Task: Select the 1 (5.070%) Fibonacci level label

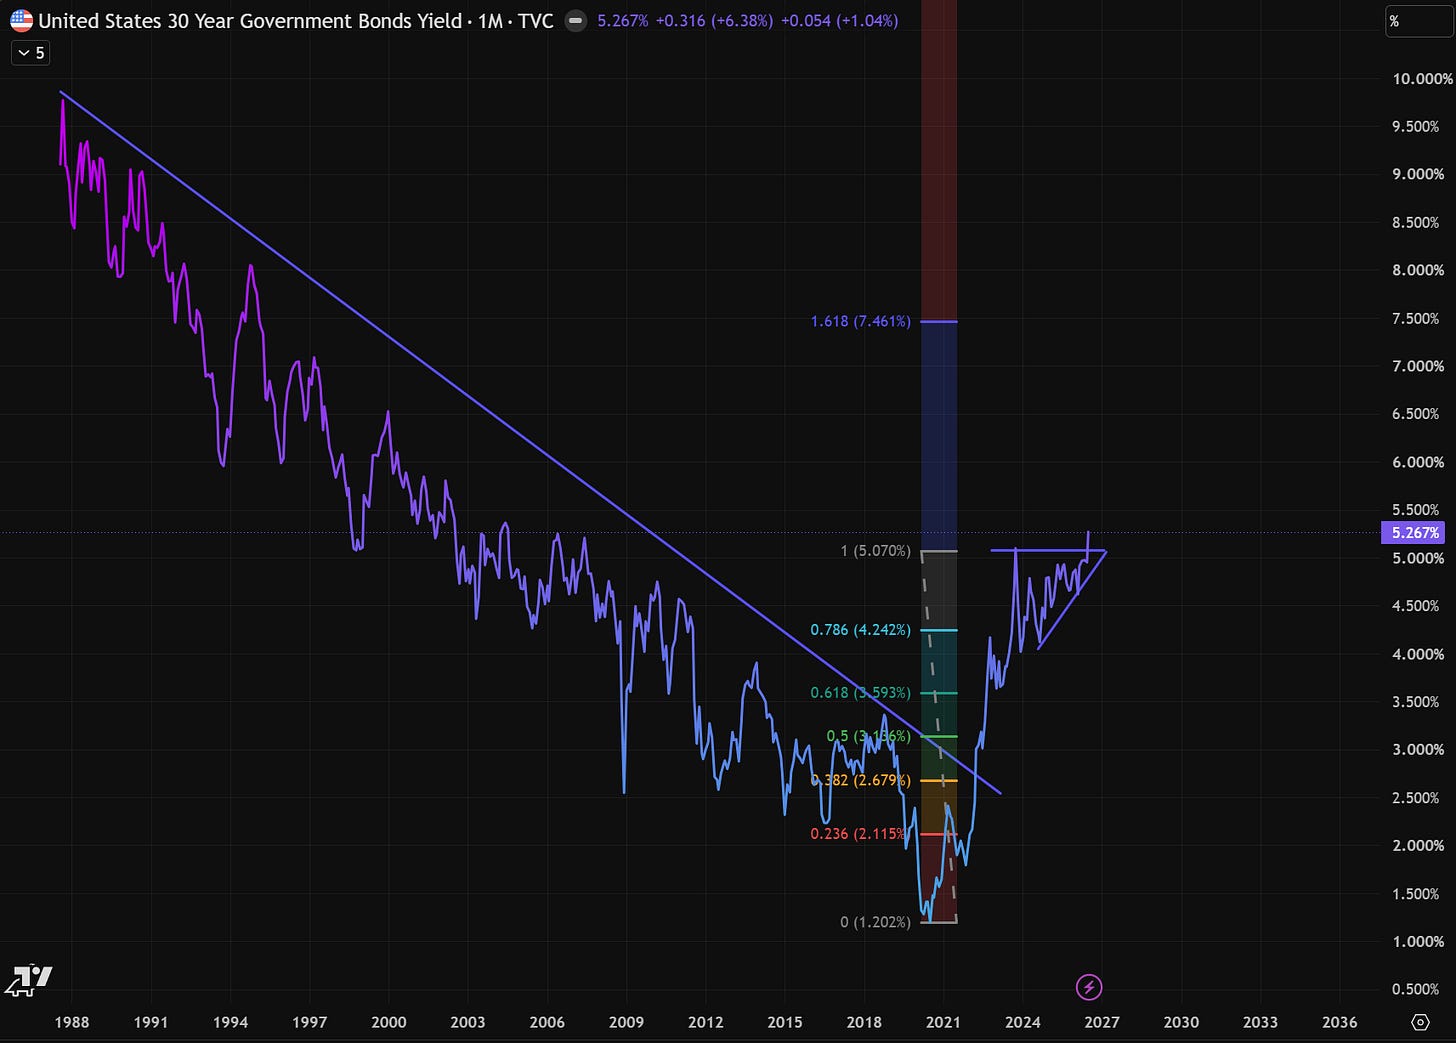Action: pos(876,551)
